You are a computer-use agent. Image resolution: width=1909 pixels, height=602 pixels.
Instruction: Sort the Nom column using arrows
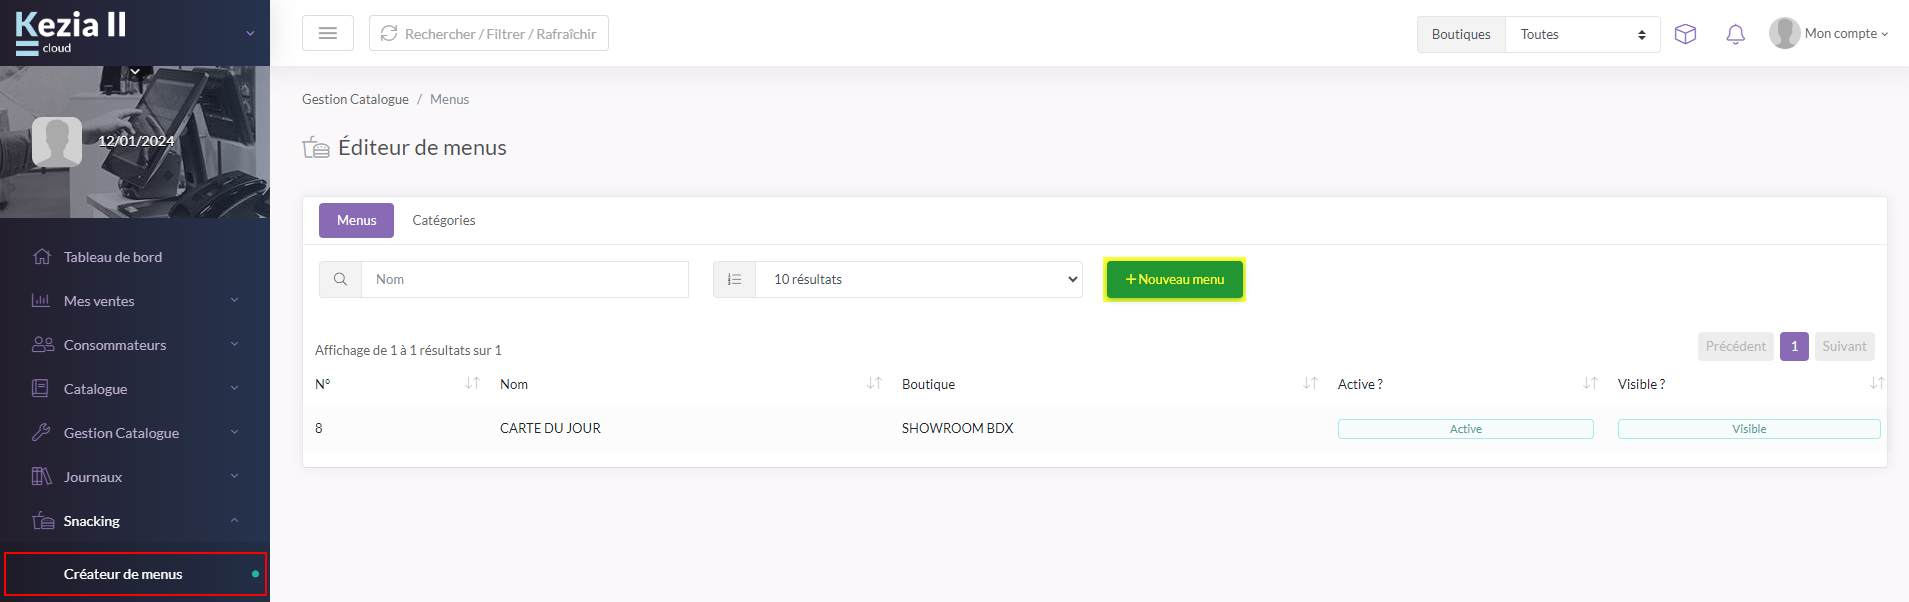874,384
